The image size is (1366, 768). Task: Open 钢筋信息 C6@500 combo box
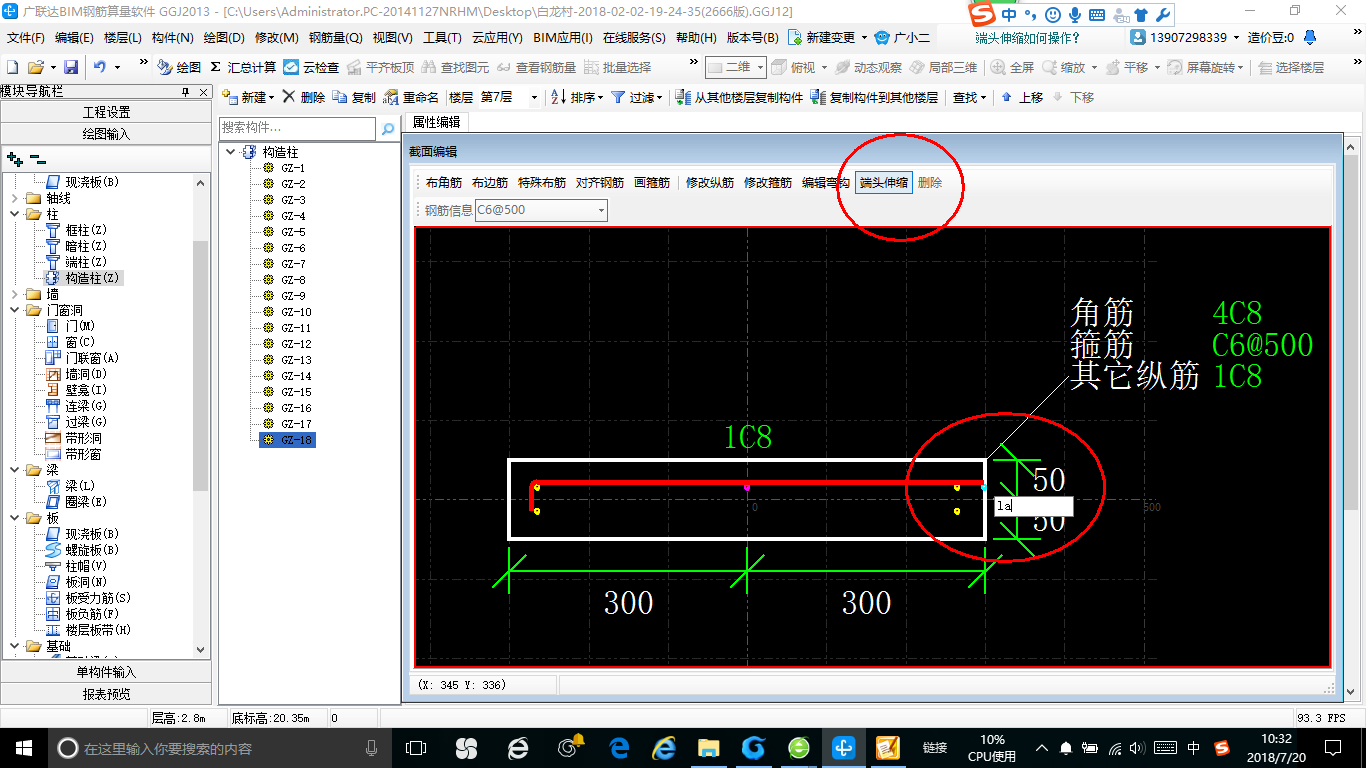[541, 210]
